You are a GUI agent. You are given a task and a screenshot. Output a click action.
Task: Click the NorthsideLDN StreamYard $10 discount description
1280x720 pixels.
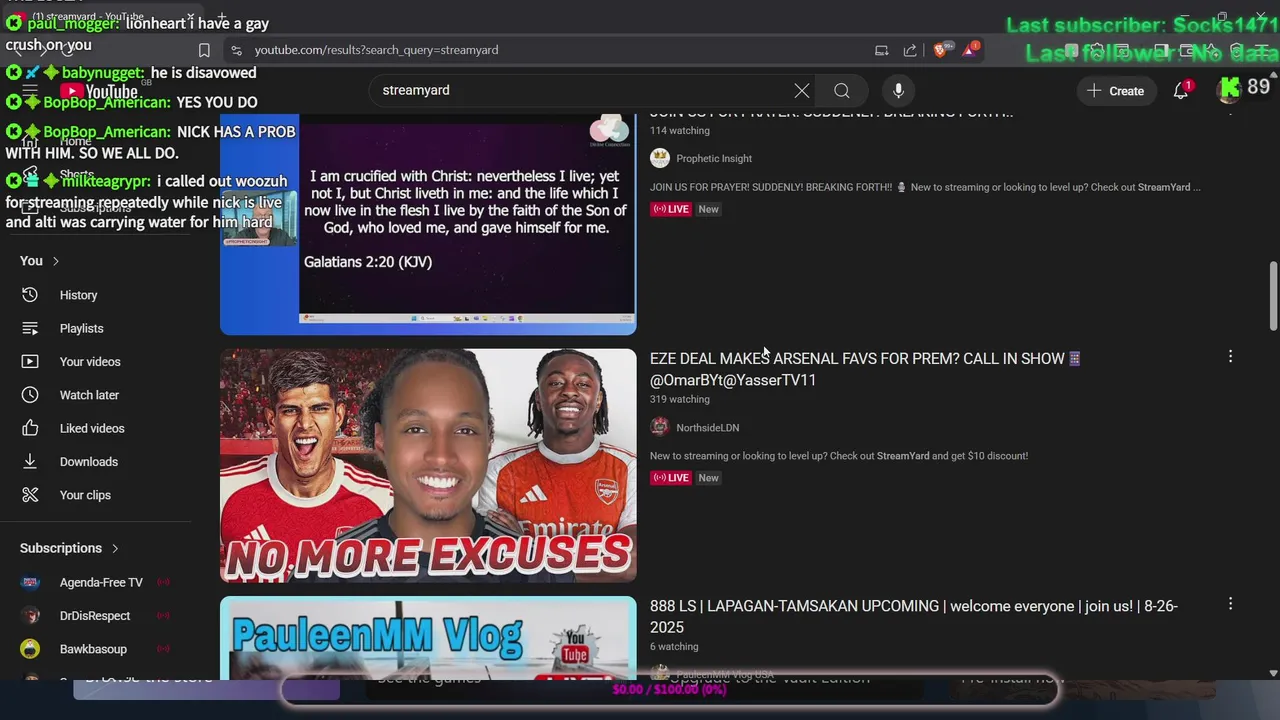tap(839, 456)
